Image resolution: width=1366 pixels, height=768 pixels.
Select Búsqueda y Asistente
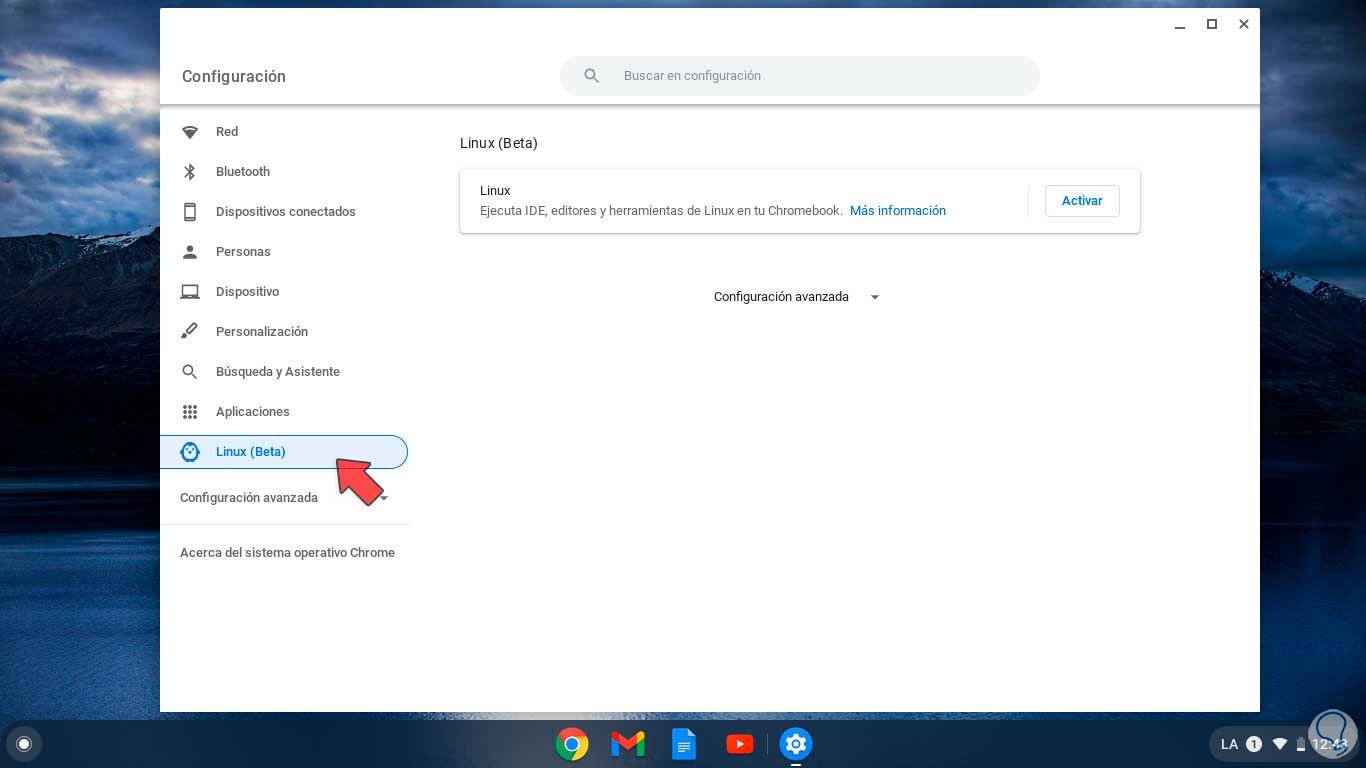click(x=284, y=372)
